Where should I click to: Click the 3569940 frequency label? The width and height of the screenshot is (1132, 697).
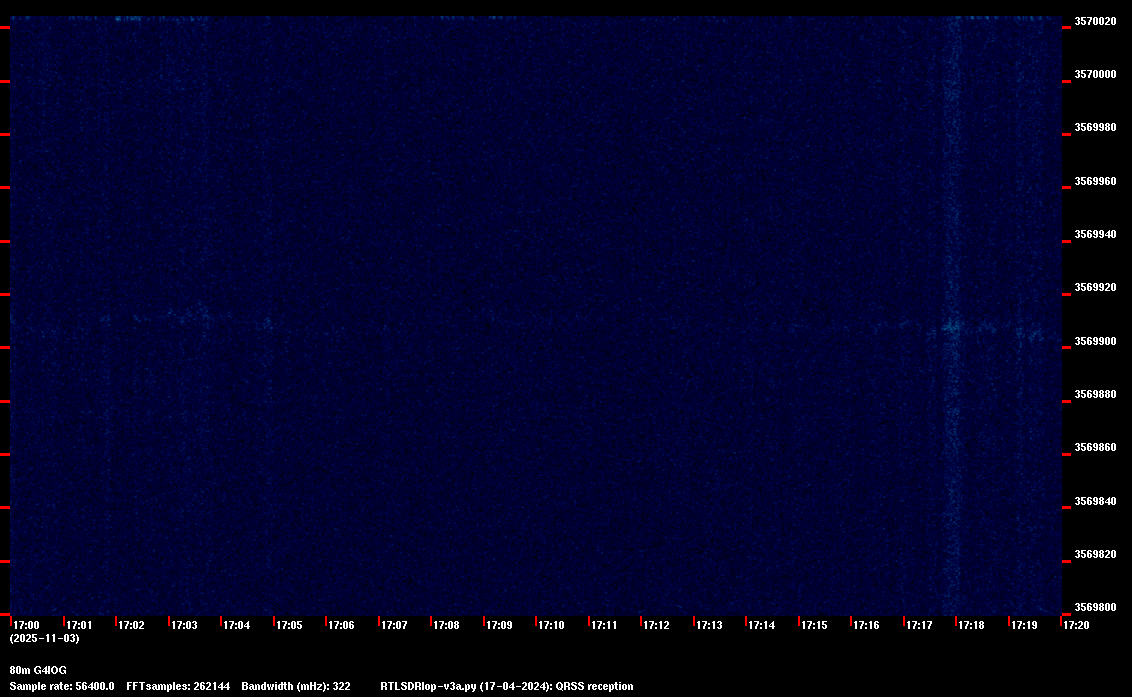(1095, 234)
